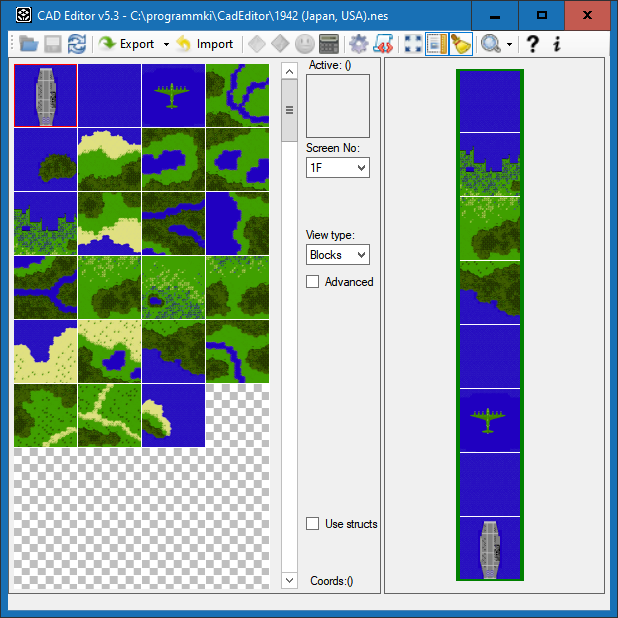Click the magnifier zoom icon

click(491, 44)
